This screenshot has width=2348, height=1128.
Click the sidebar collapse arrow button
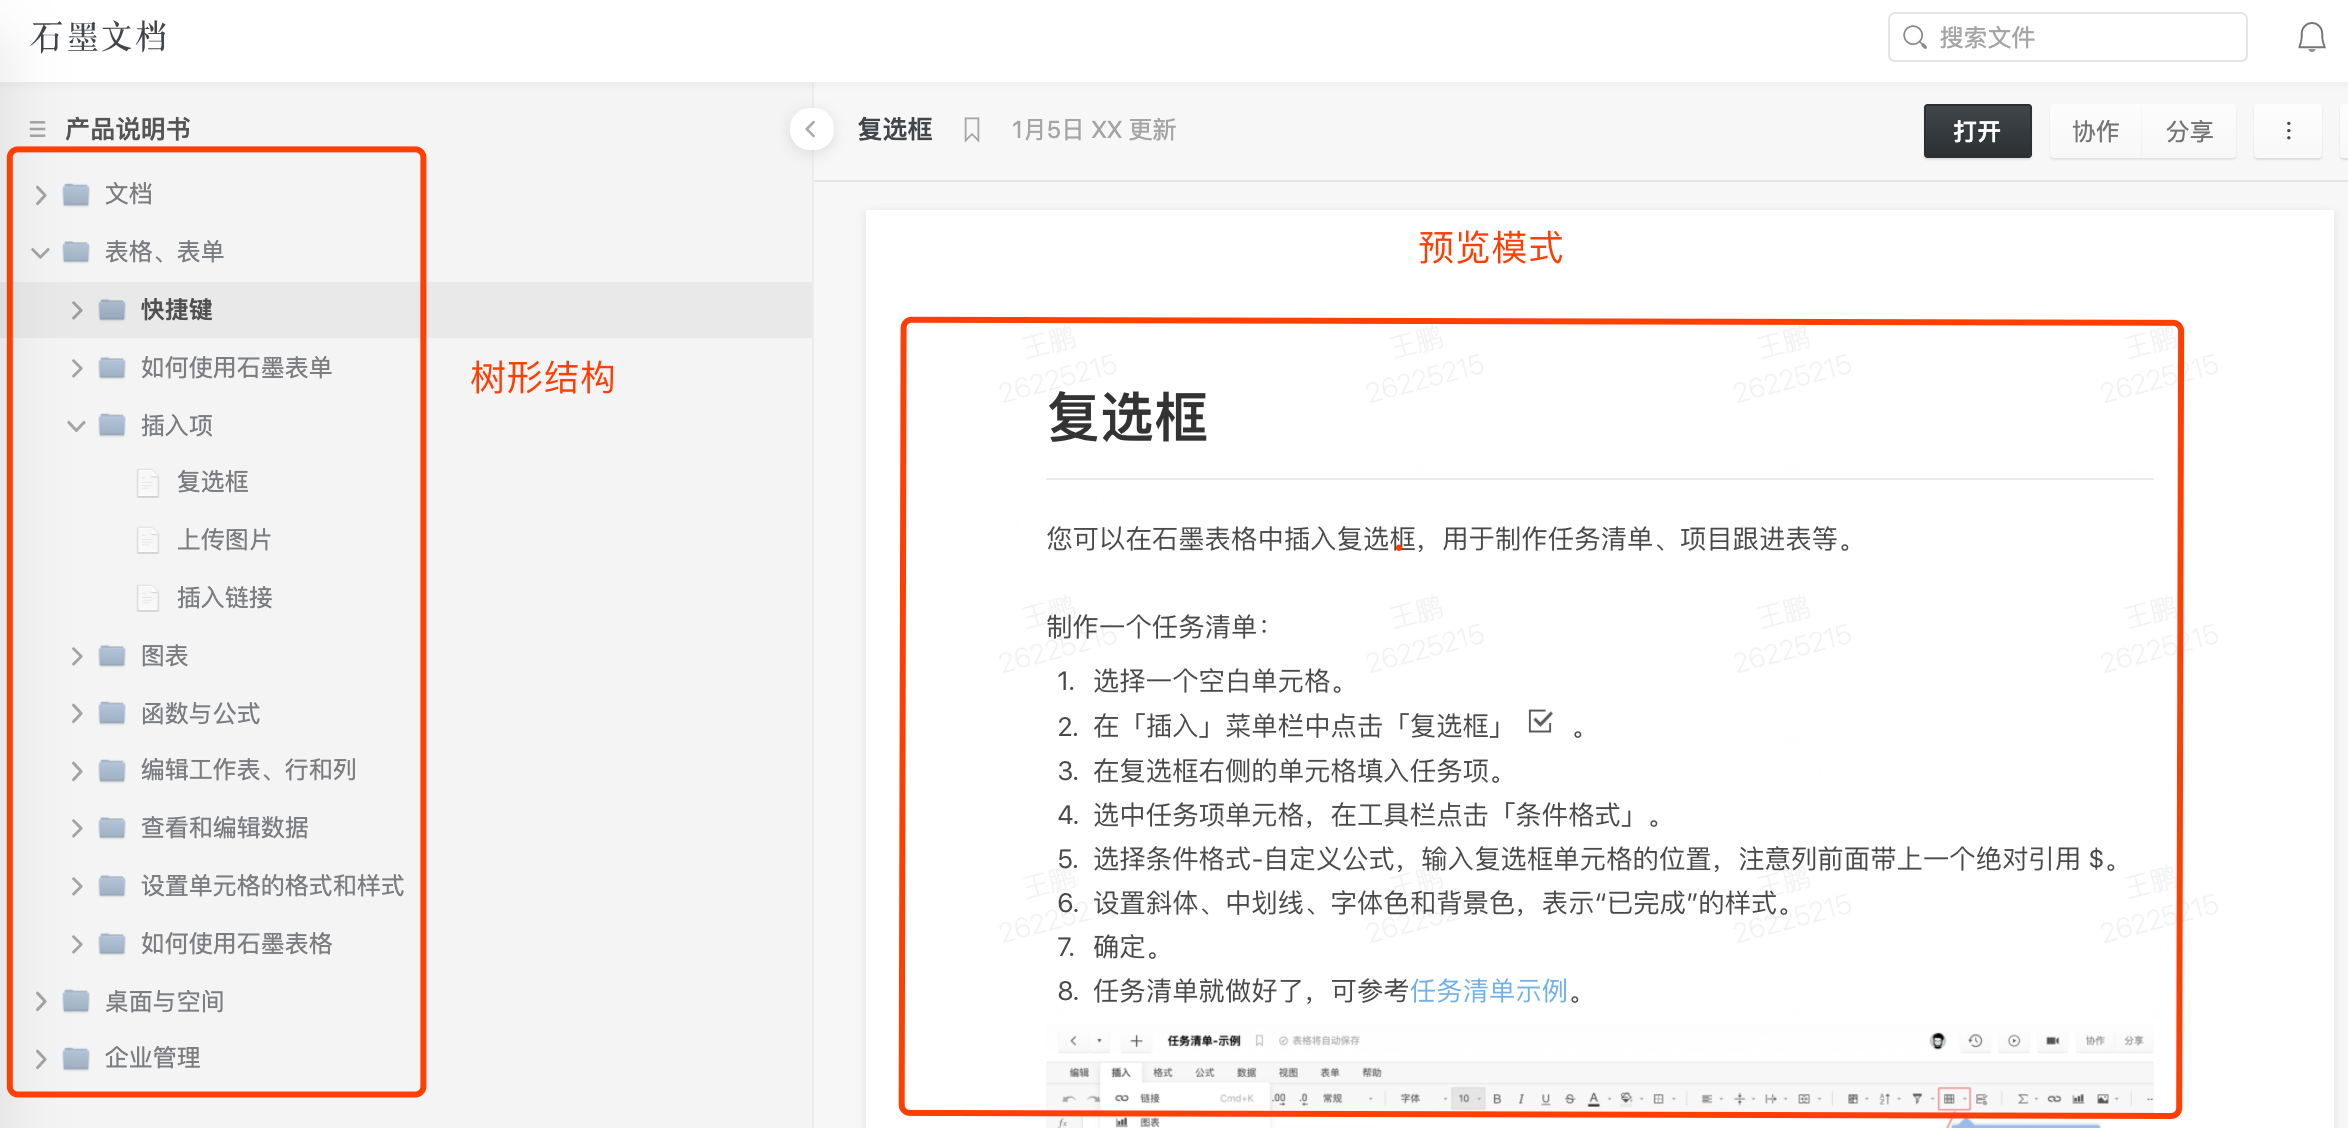coord(811,129)
